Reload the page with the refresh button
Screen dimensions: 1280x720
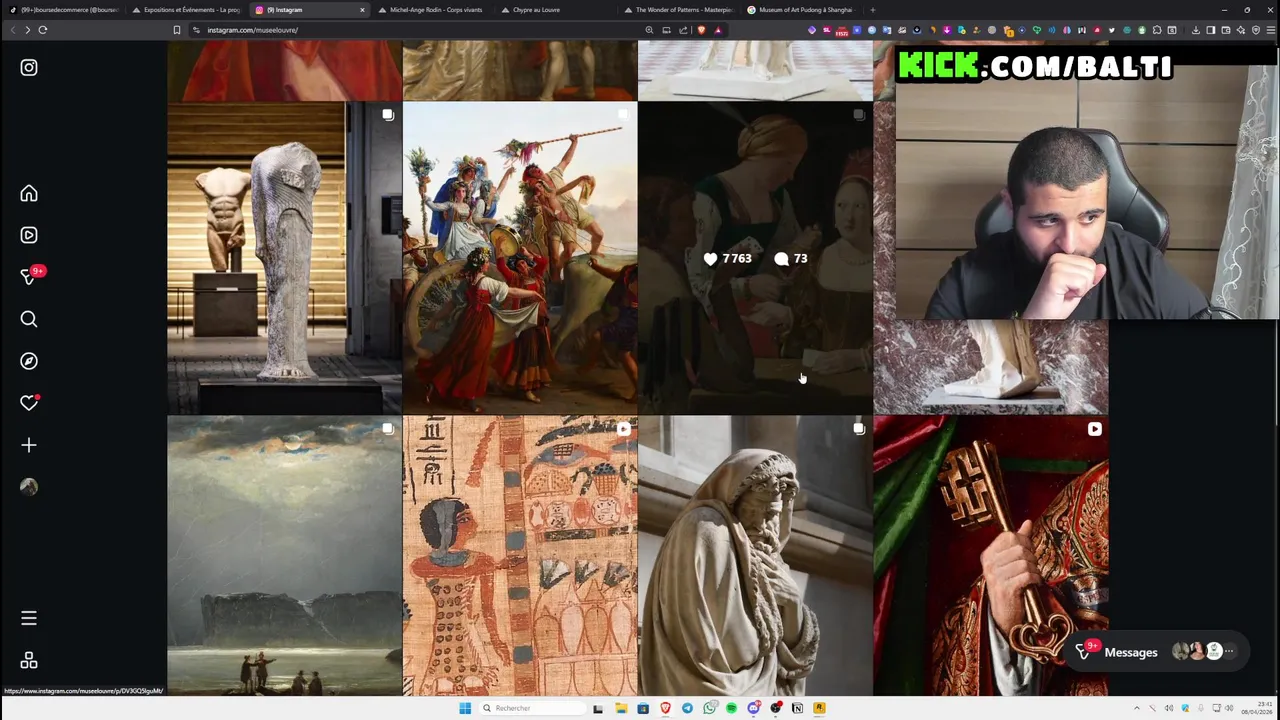tap(43, 30)
